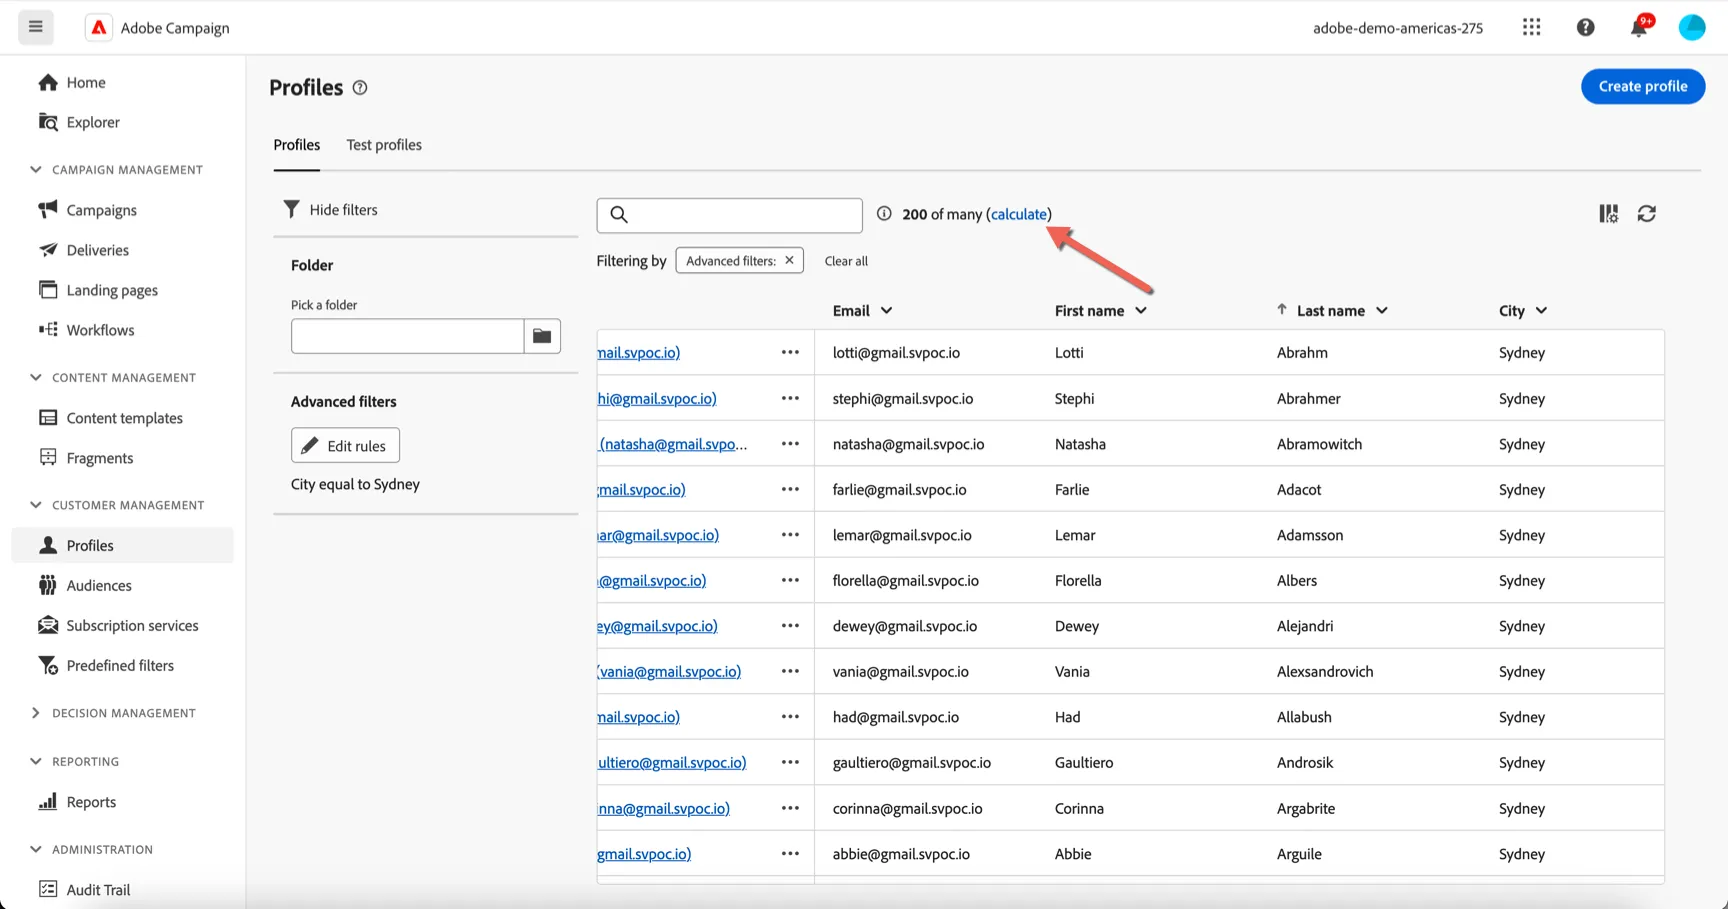1728x909 pixels.
Task: Open more actions for natasha row
Action: click(790, 444)
